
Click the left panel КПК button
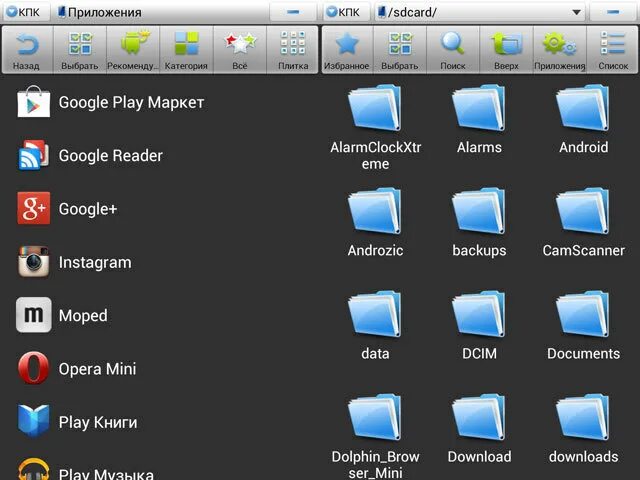pyautogui.click(x=25, y=12)
